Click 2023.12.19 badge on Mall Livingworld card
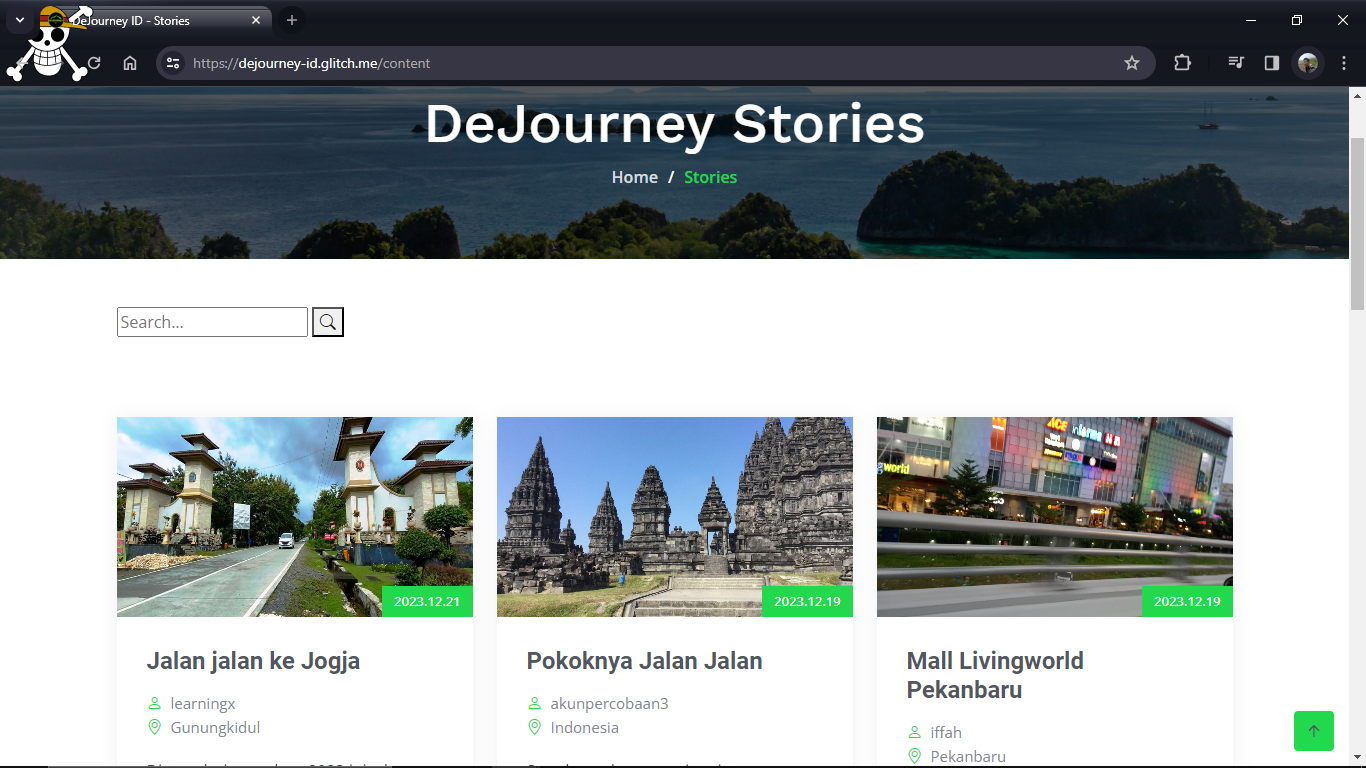This screenshot has width=1366, height=768. tap(1187, 601)
